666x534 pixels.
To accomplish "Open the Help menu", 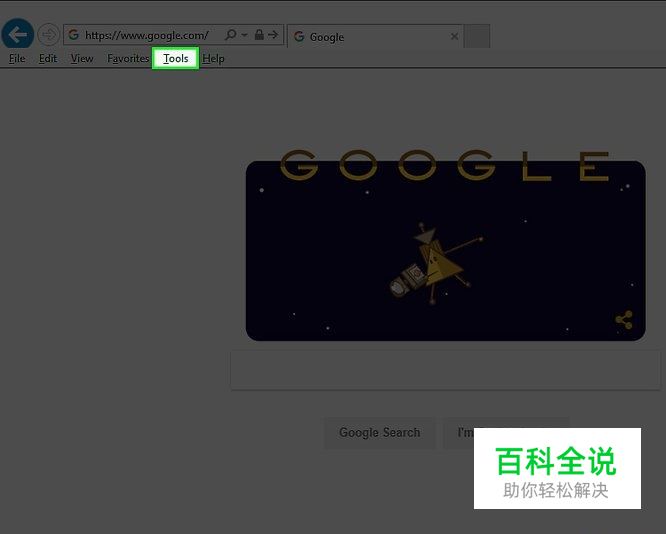I will tap(213, 59).
